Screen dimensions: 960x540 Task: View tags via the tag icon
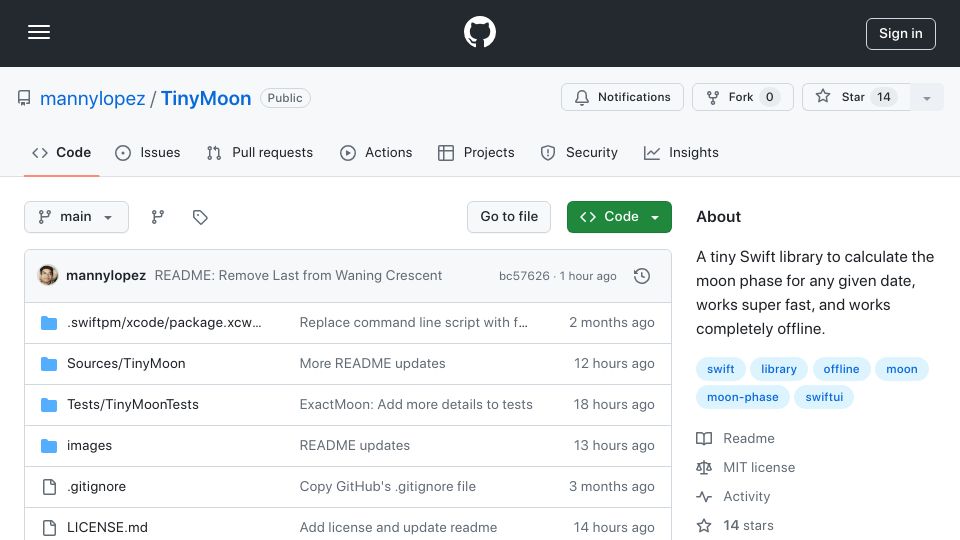200,217
